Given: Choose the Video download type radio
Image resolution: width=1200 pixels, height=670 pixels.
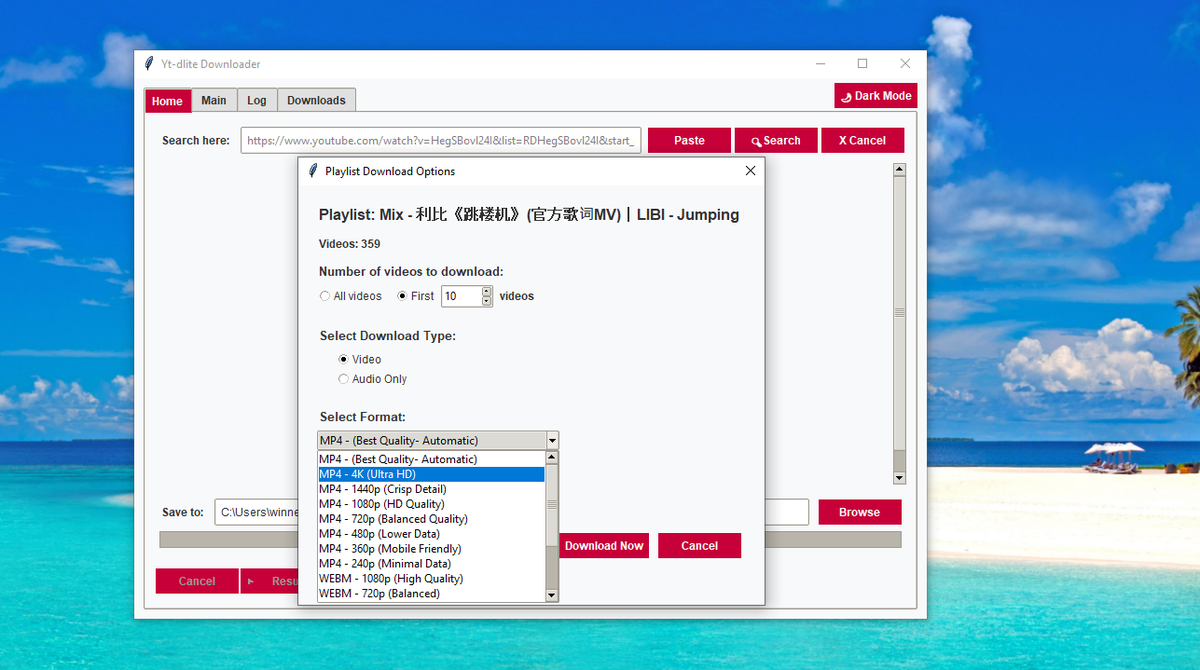Looking at the screenshot, I should point(344,359).
